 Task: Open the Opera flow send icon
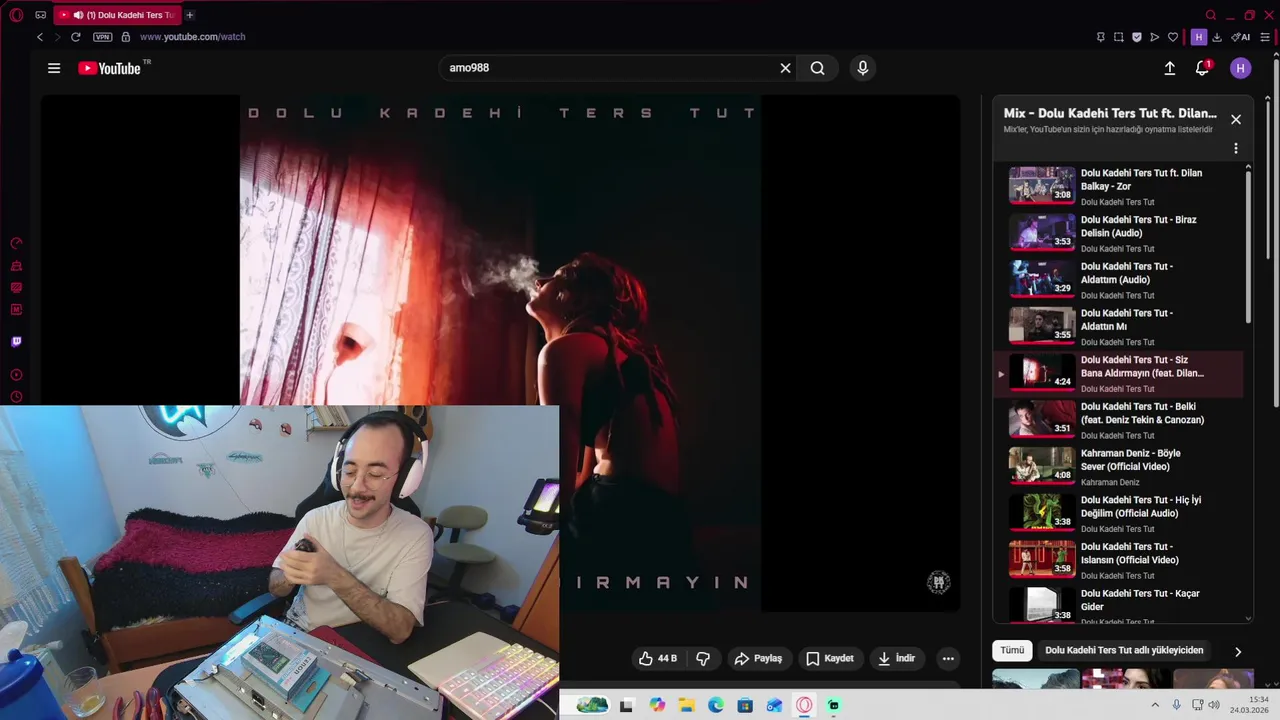(x=1155, y=37)
